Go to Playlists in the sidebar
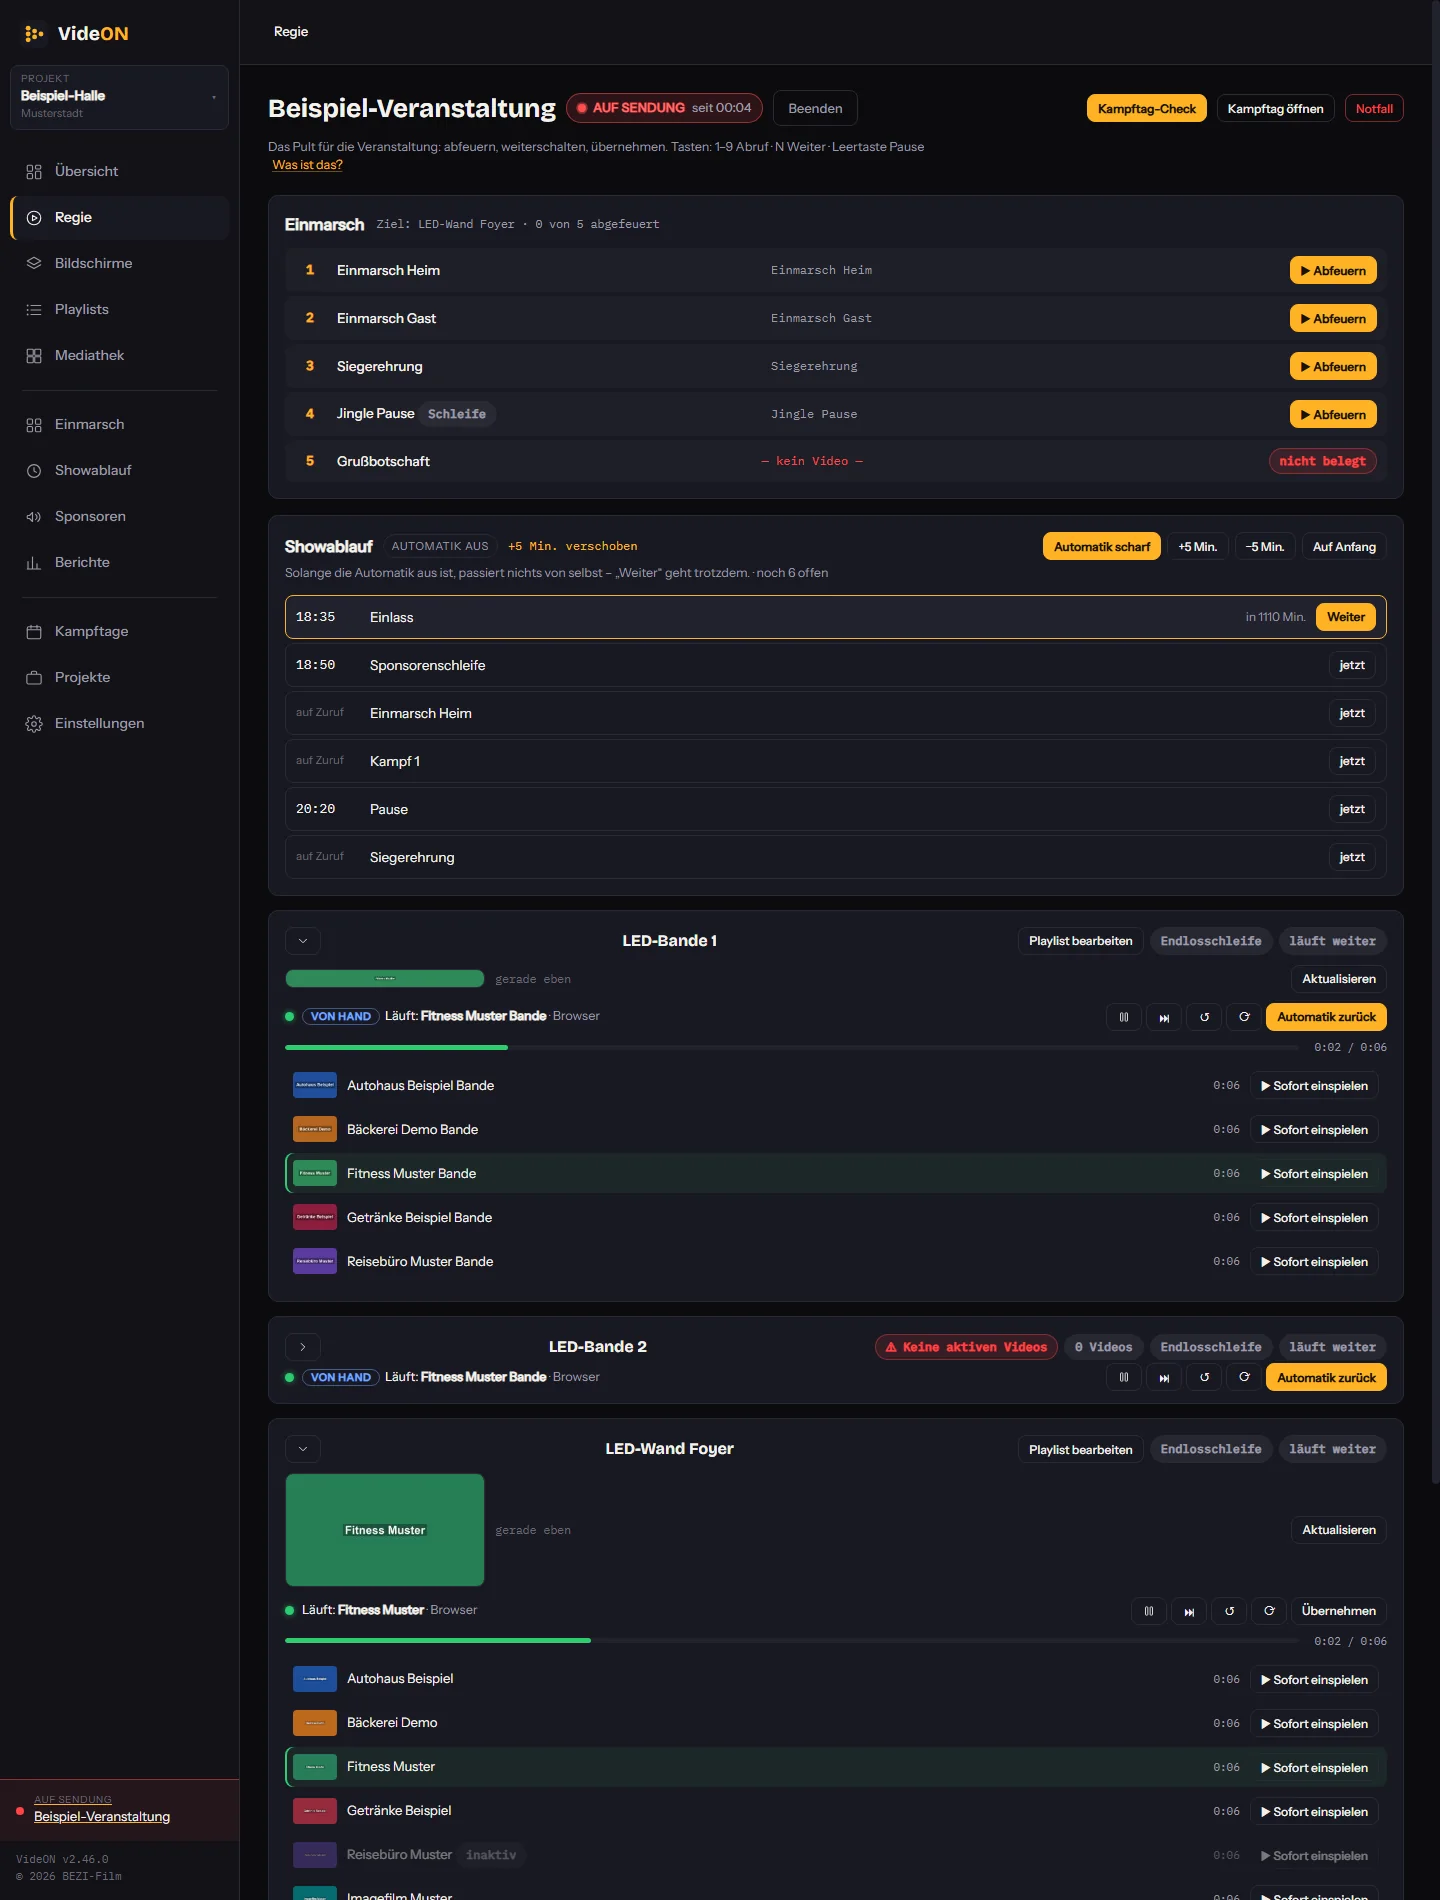The image size is (1440, 1900). tap(120, 309)
